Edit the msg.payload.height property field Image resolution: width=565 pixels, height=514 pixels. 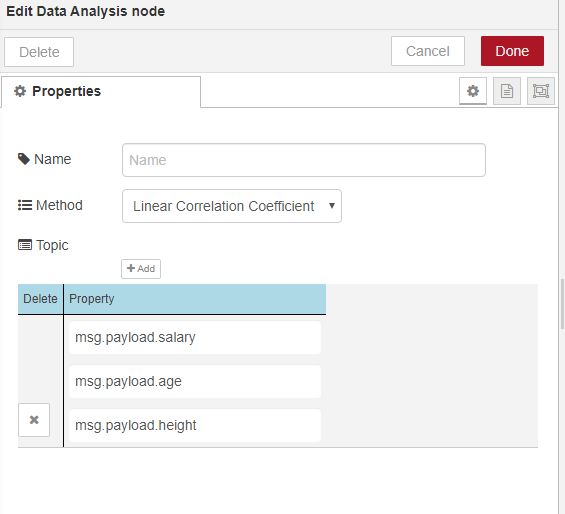(x=195, y=426)
